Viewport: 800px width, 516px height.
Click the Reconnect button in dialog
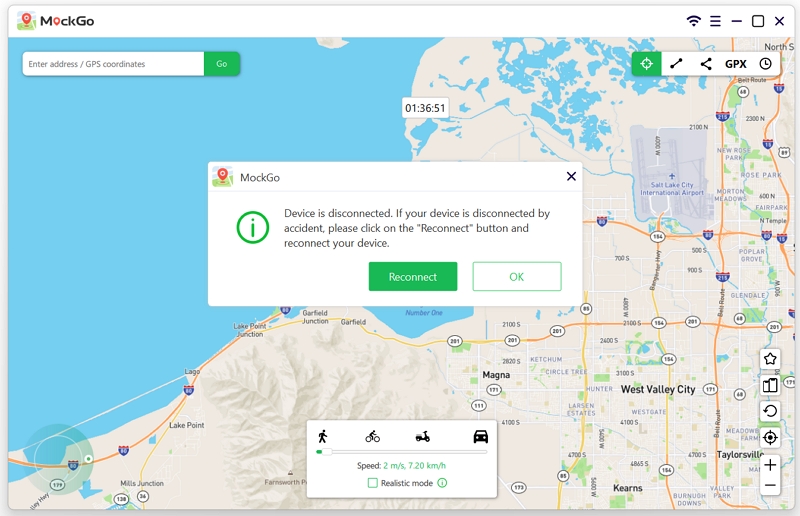[x=413, y=277]
